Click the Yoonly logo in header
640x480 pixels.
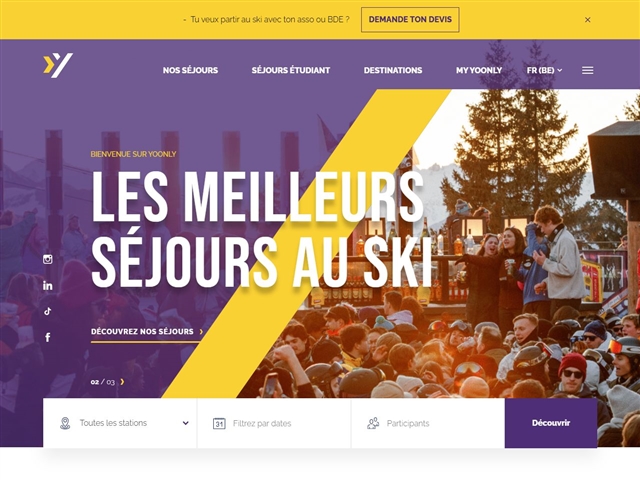tap(58, 65)
